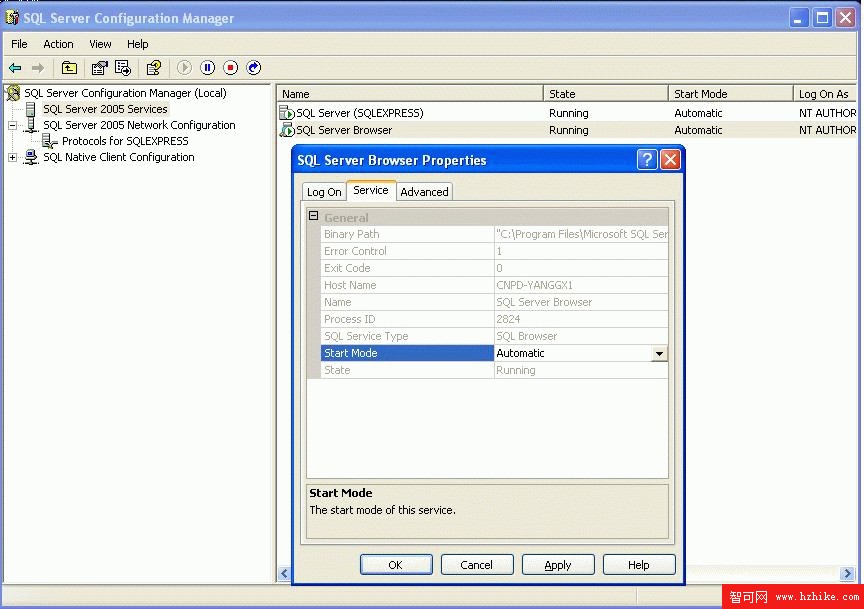The image size is (864, 609).
Task: Click the Binary Path property label
Action: tap(352, 234)
